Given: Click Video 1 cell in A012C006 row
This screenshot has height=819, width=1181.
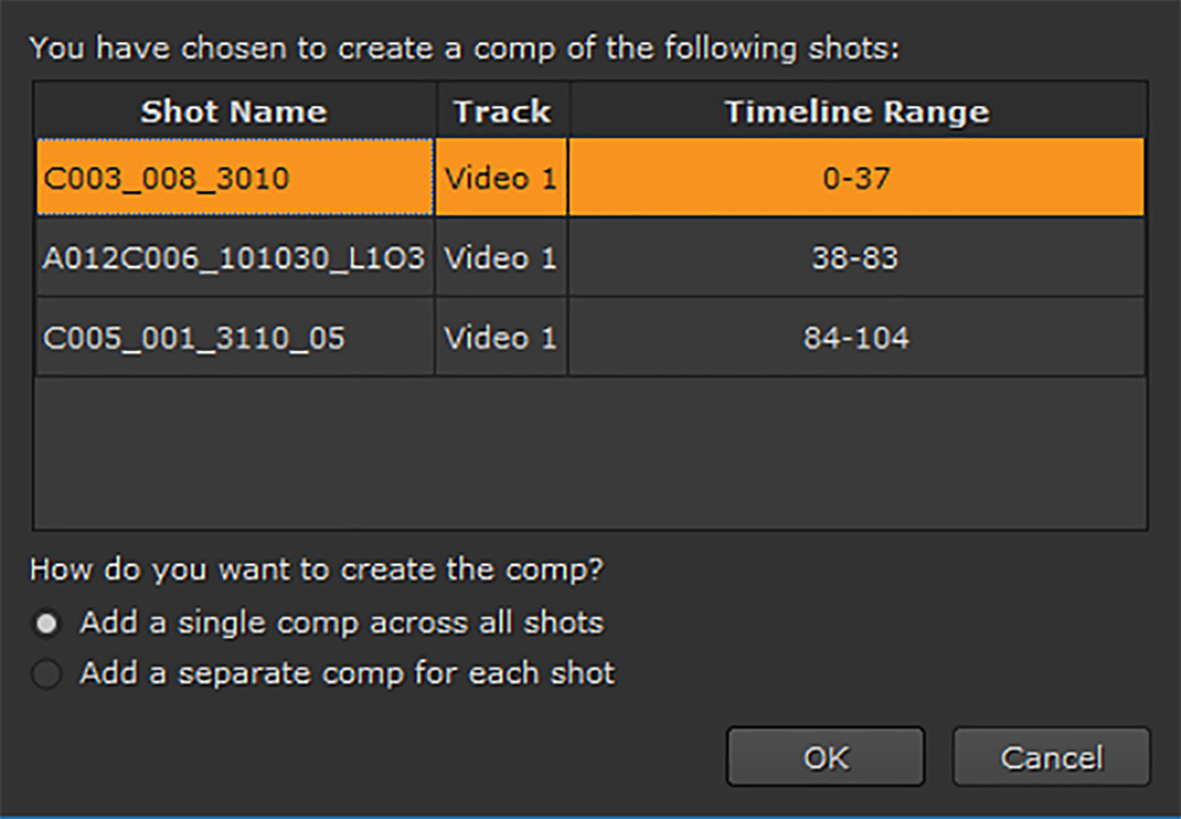Looking at the screenshot, I should (501, 258).
